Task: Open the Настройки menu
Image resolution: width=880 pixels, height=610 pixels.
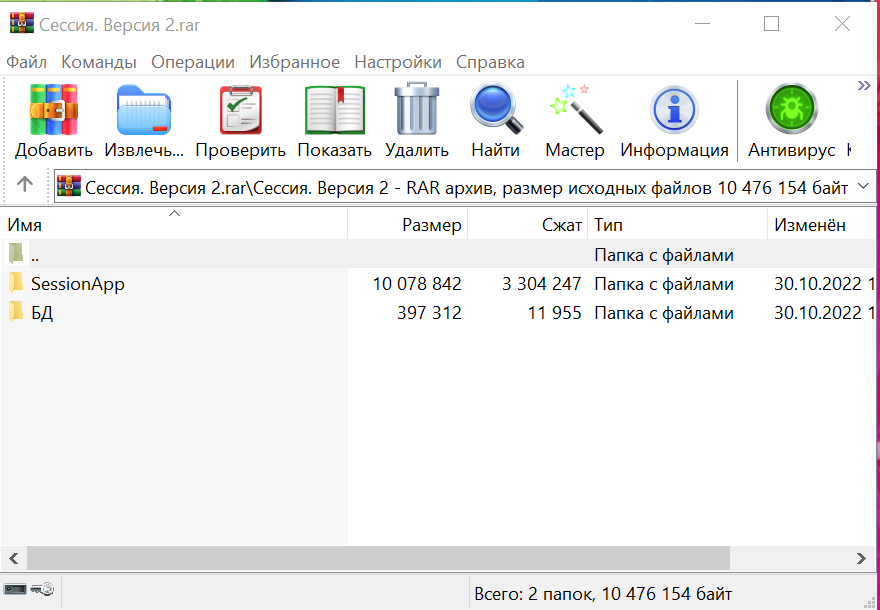Action: (397, 62)
